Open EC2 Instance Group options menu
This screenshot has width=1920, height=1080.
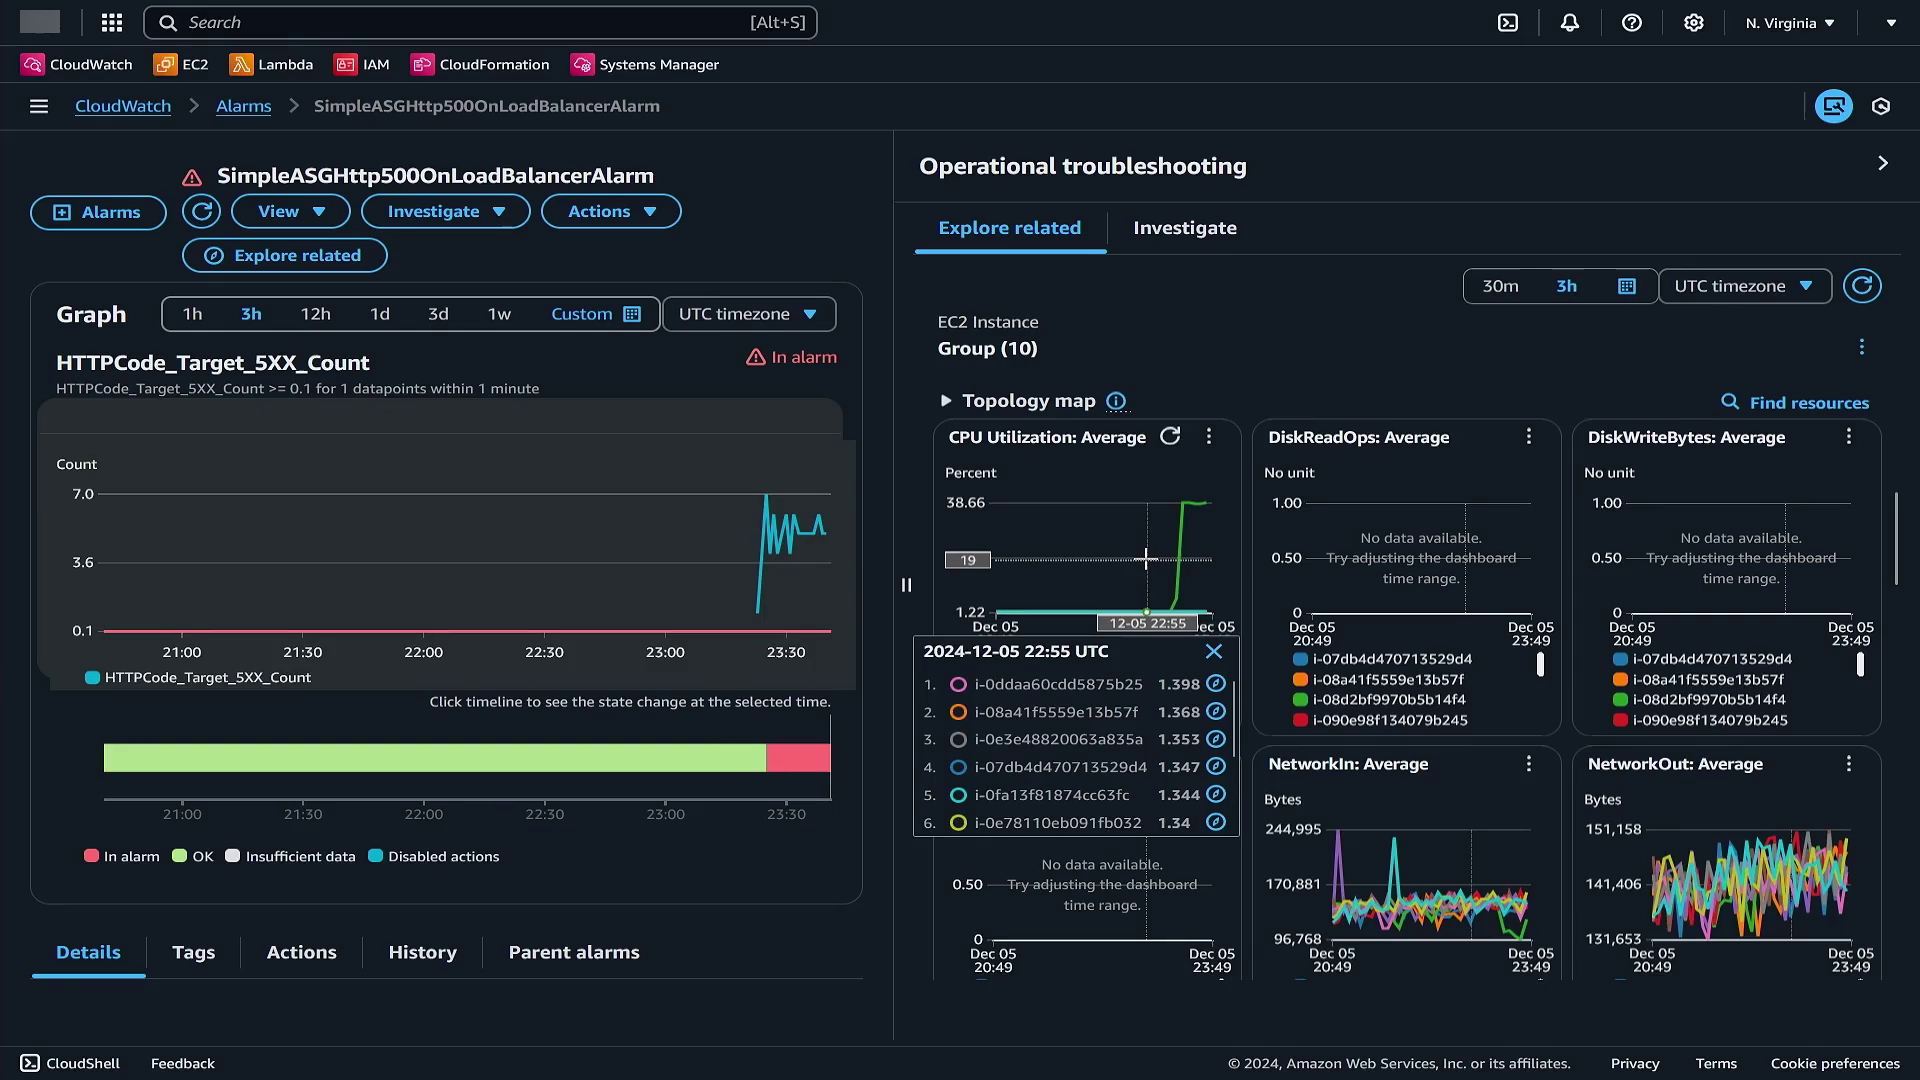1862,347
